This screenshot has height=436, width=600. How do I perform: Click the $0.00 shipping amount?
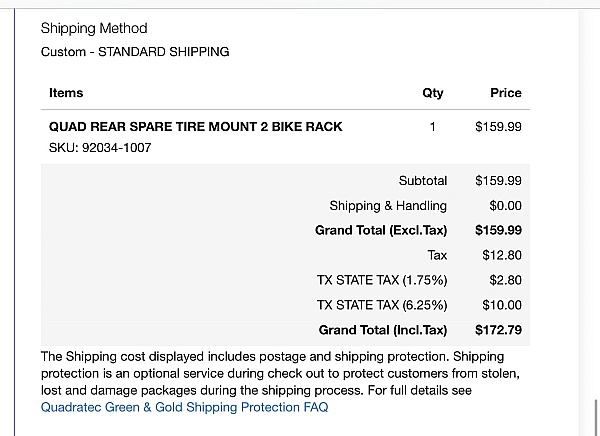pos(505,206)
